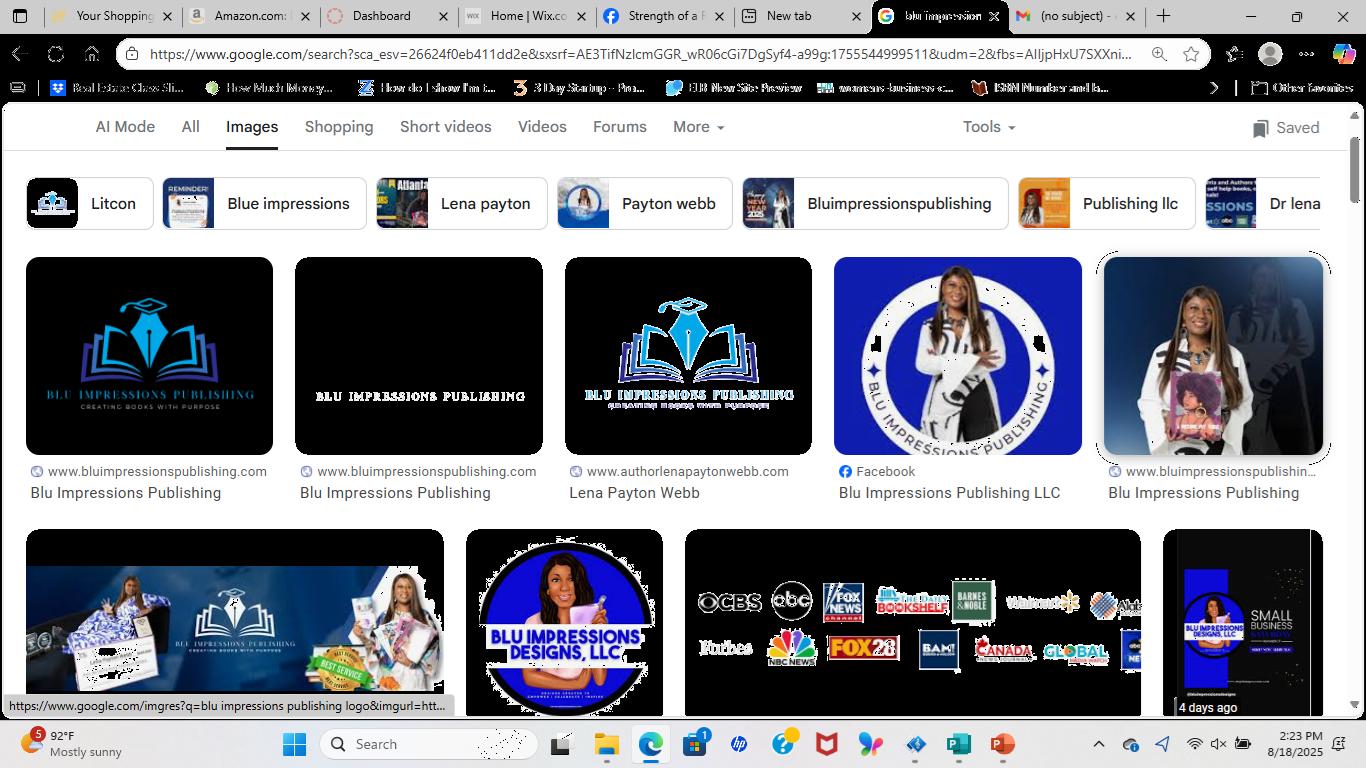Open McAfee from the taskbar
This screenshot has width=1366, height=768.
[826, 744]
